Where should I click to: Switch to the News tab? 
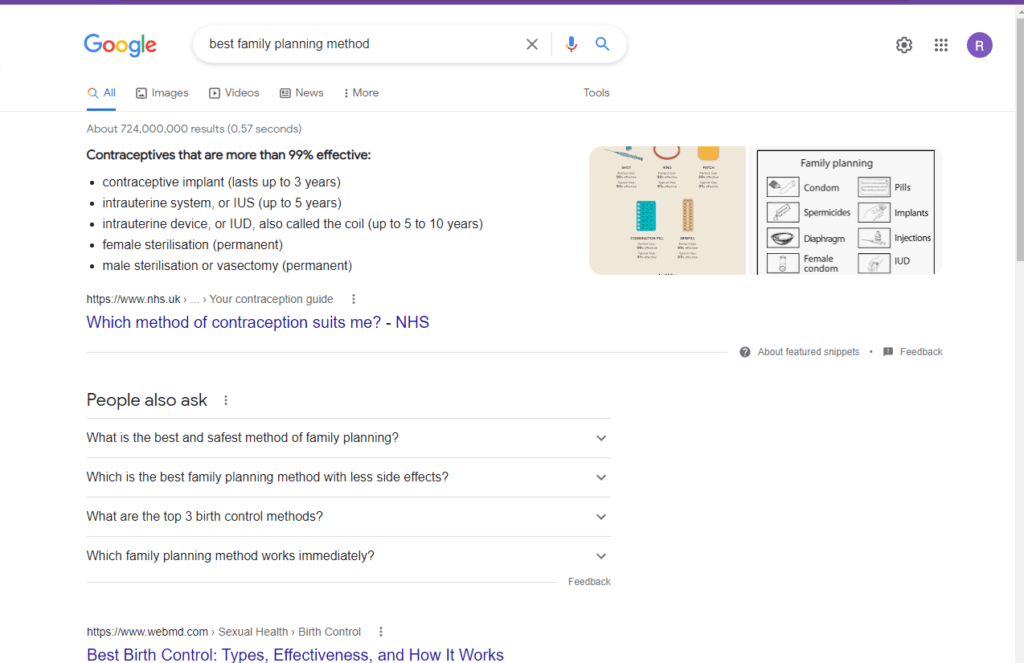coord(302,93)
